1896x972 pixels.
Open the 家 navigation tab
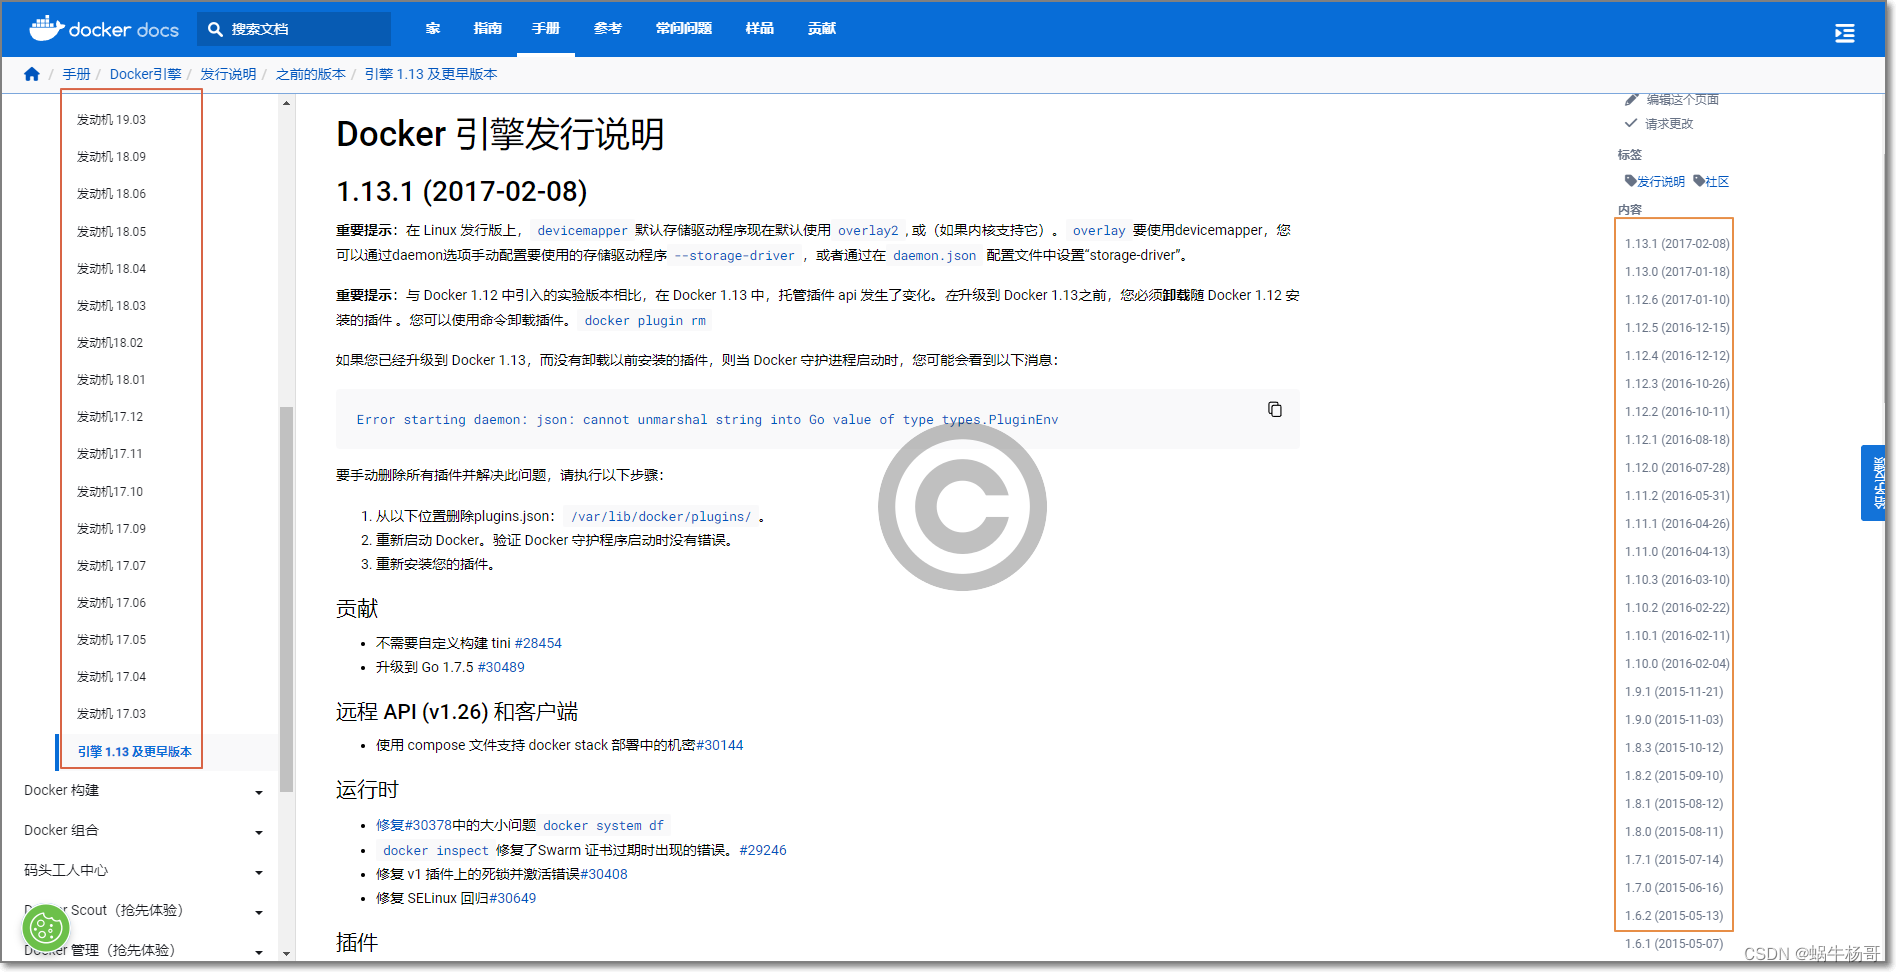tap(433, 28)
